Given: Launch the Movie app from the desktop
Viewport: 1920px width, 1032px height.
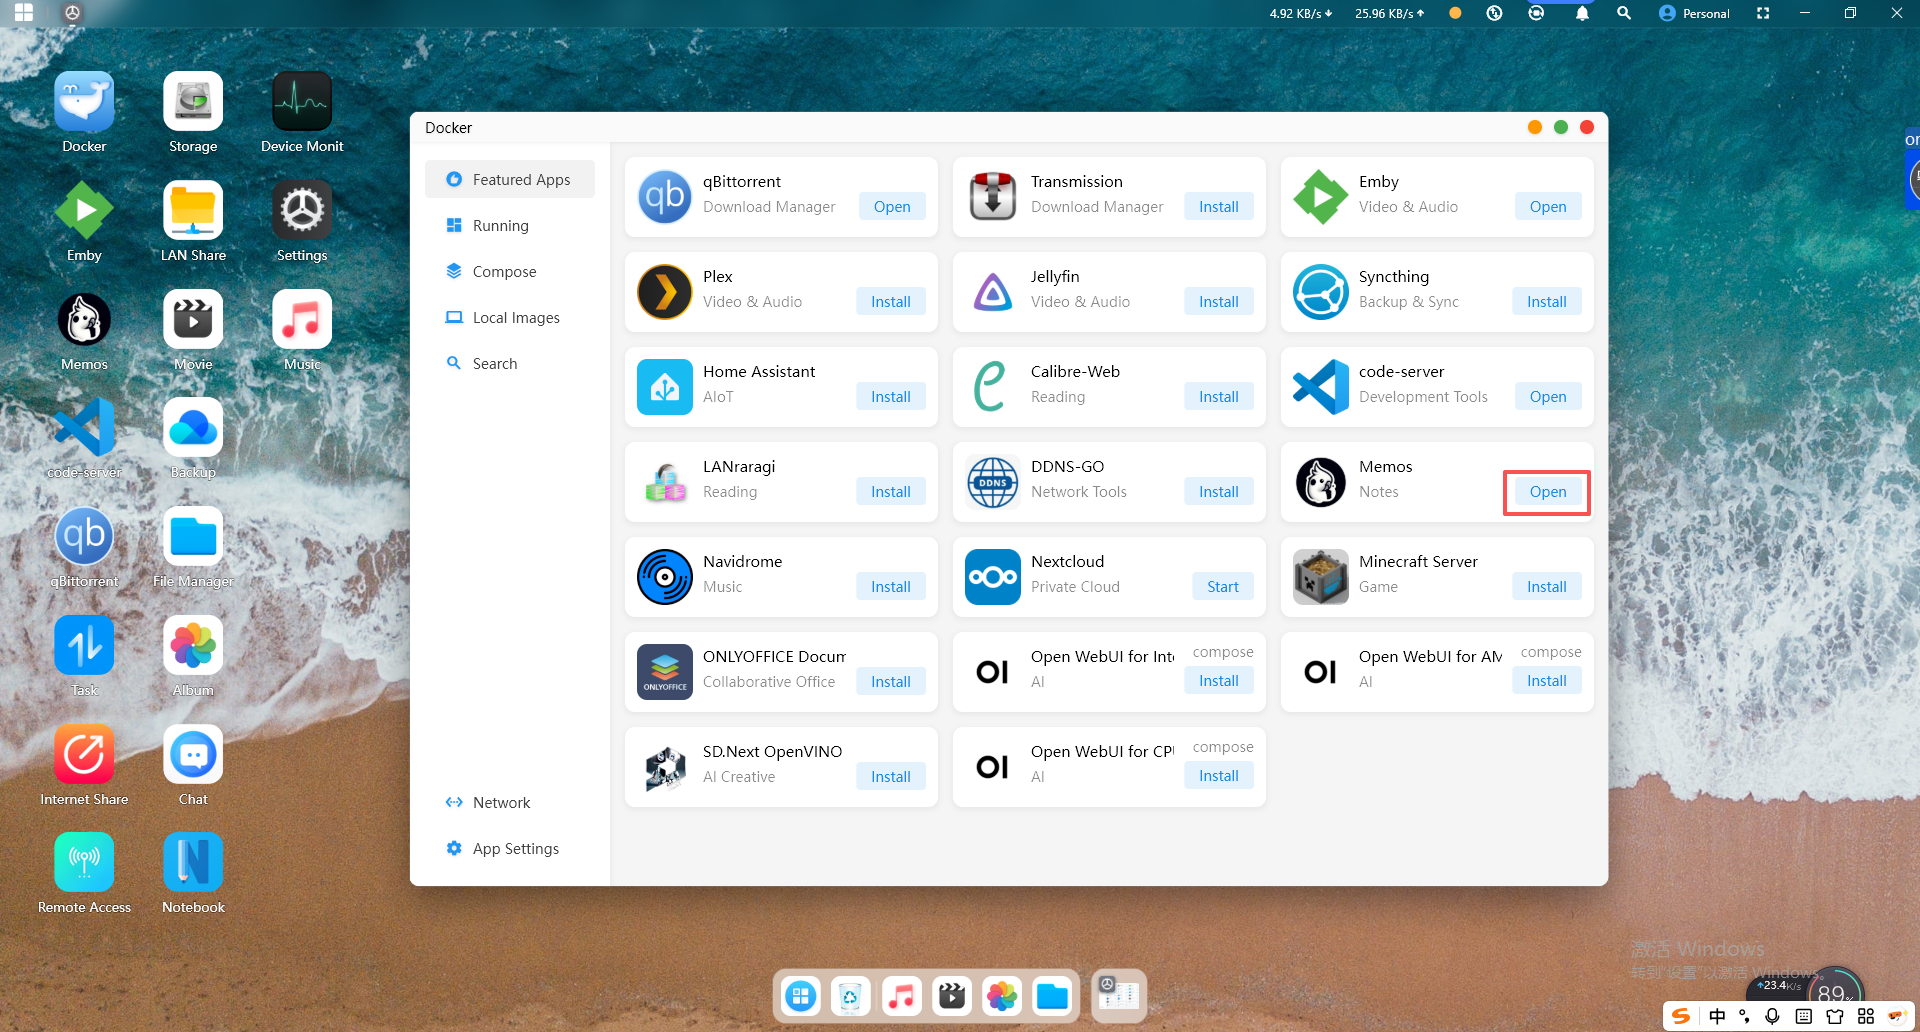Looking at the screenshot, I should point(193,320).
